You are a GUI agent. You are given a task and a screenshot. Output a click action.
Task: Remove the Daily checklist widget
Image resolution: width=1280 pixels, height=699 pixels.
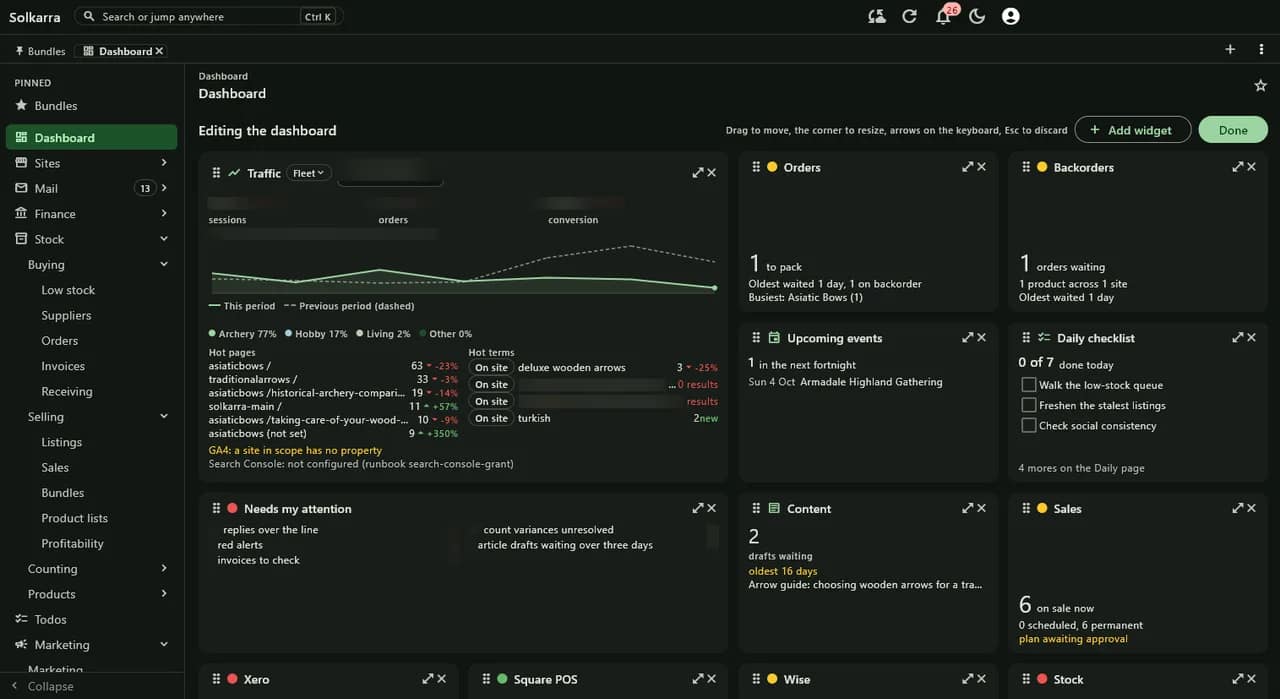(1251, 338)
